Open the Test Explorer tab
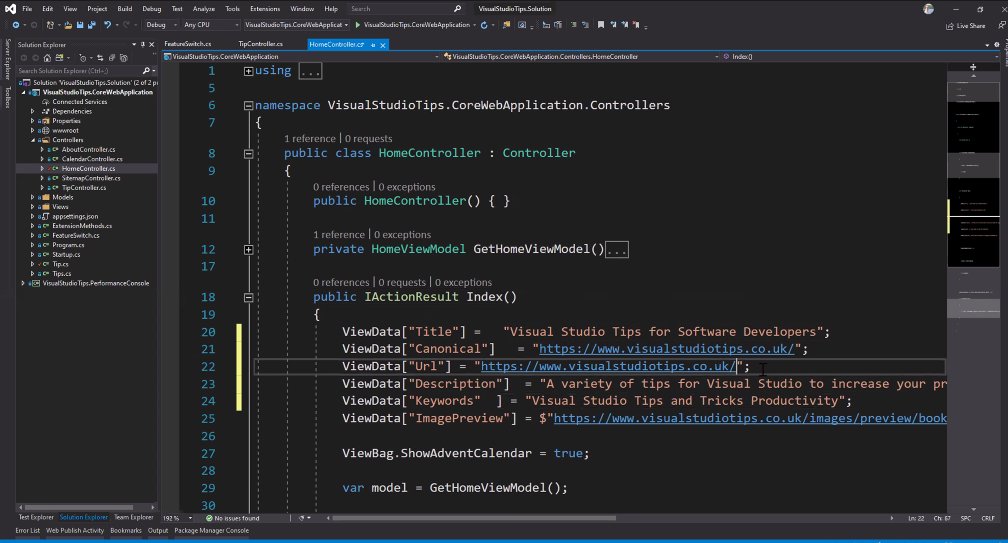Screen dimensions: 1008x543 36,517
